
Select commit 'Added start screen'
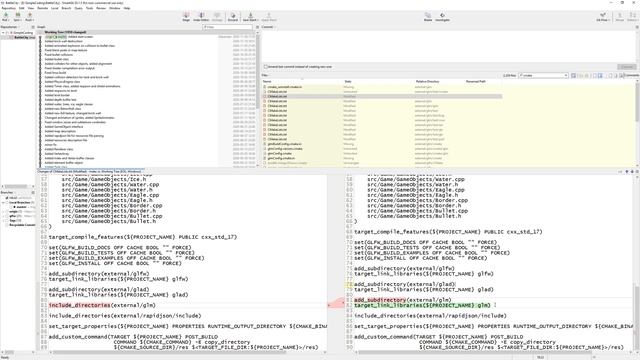tap(80, 37)
